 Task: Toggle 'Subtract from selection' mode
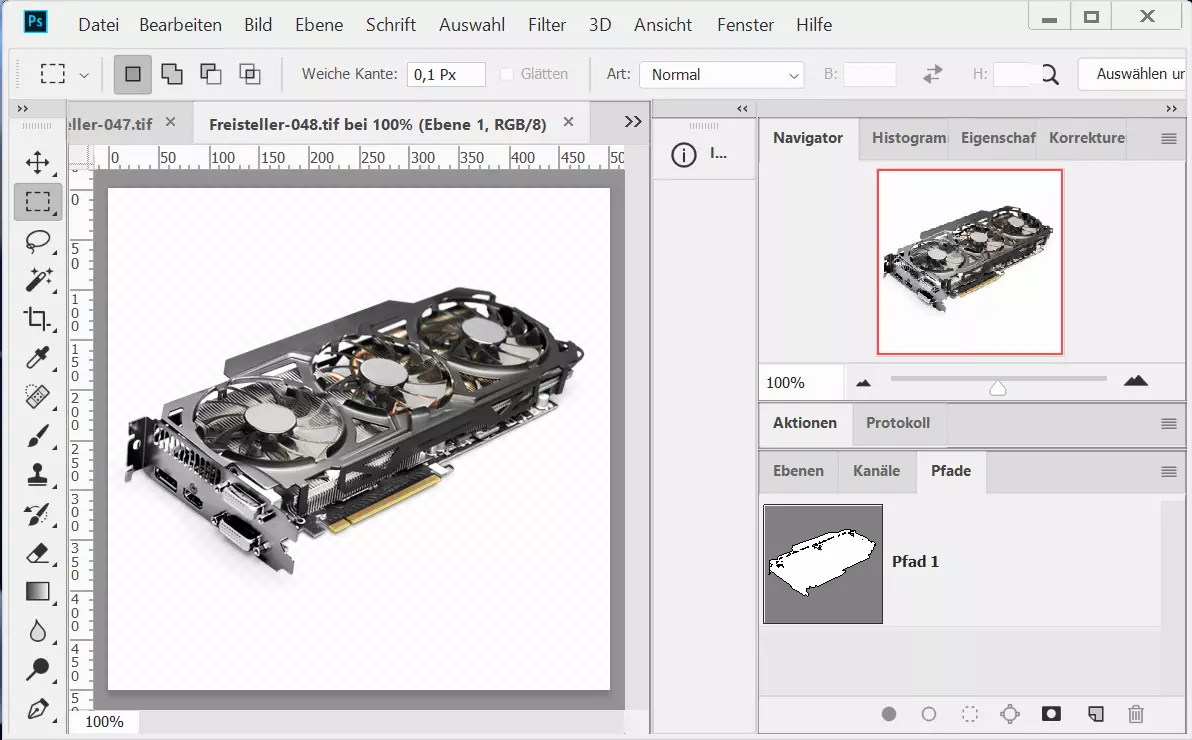[210, 74]
